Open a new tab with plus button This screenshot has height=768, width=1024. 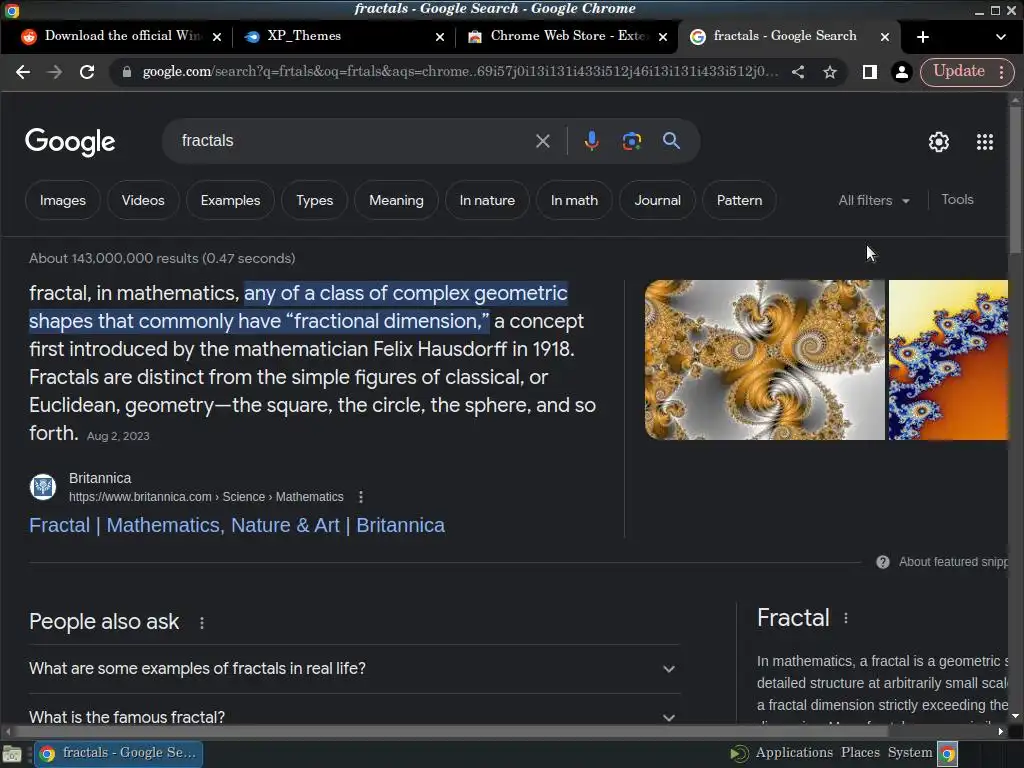point(923,37)
